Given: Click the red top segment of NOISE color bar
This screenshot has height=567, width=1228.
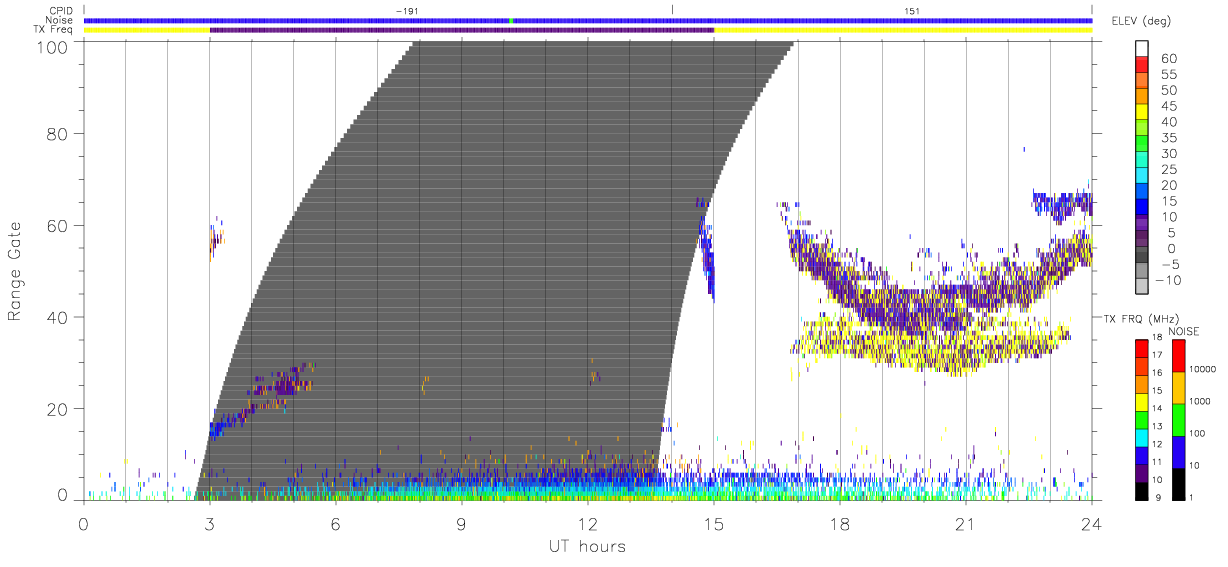Looking at the screenshot, I should (x=1178, y=355).
